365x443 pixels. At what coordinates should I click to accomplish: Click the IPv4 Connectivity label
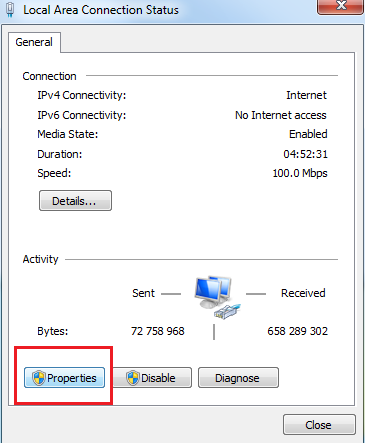[x=82, y=95]
